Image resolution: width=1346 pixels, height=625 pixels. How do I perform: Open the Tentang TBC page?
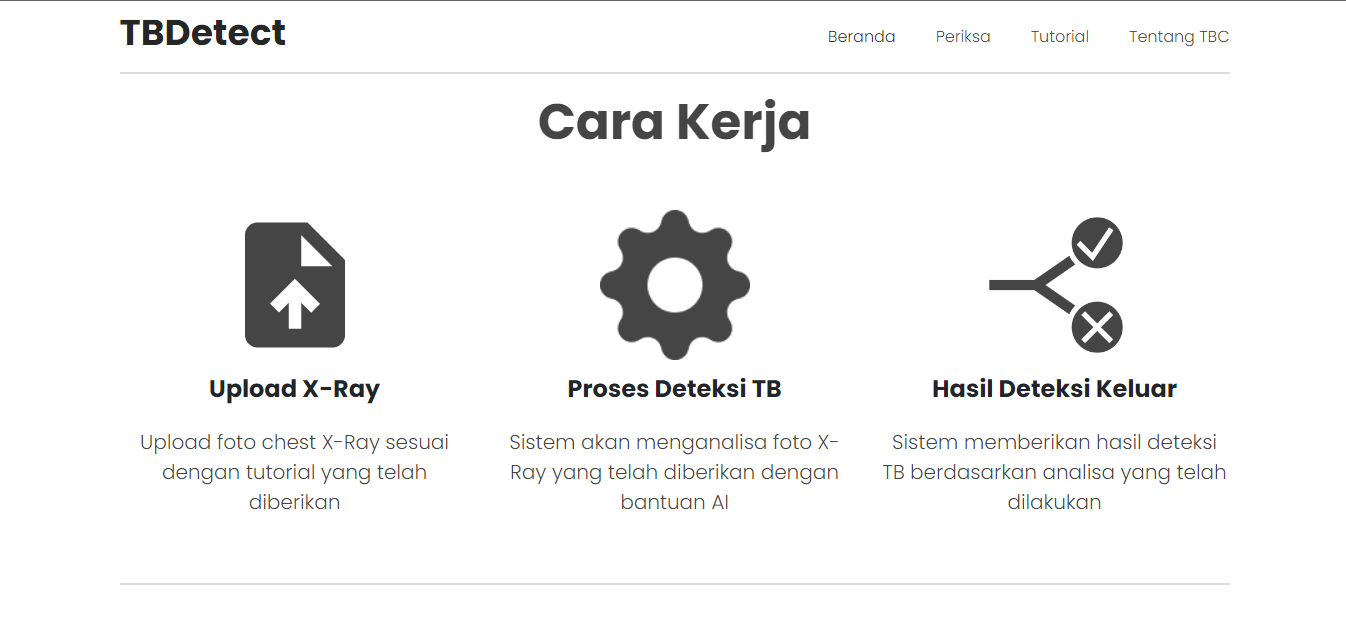(x=1179, y=36)
